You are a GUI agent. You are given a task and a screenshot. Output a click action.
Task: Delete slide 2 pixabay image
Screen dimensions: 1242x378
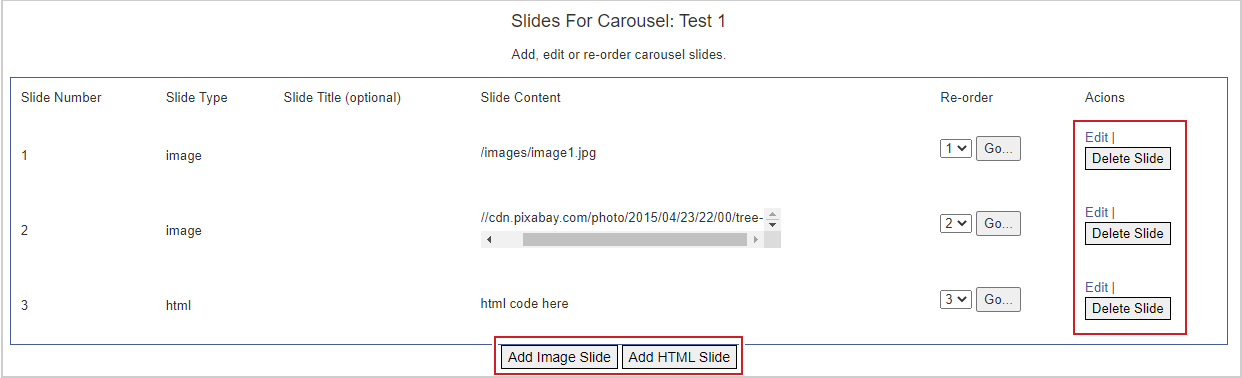click(x=1128, y=233)
